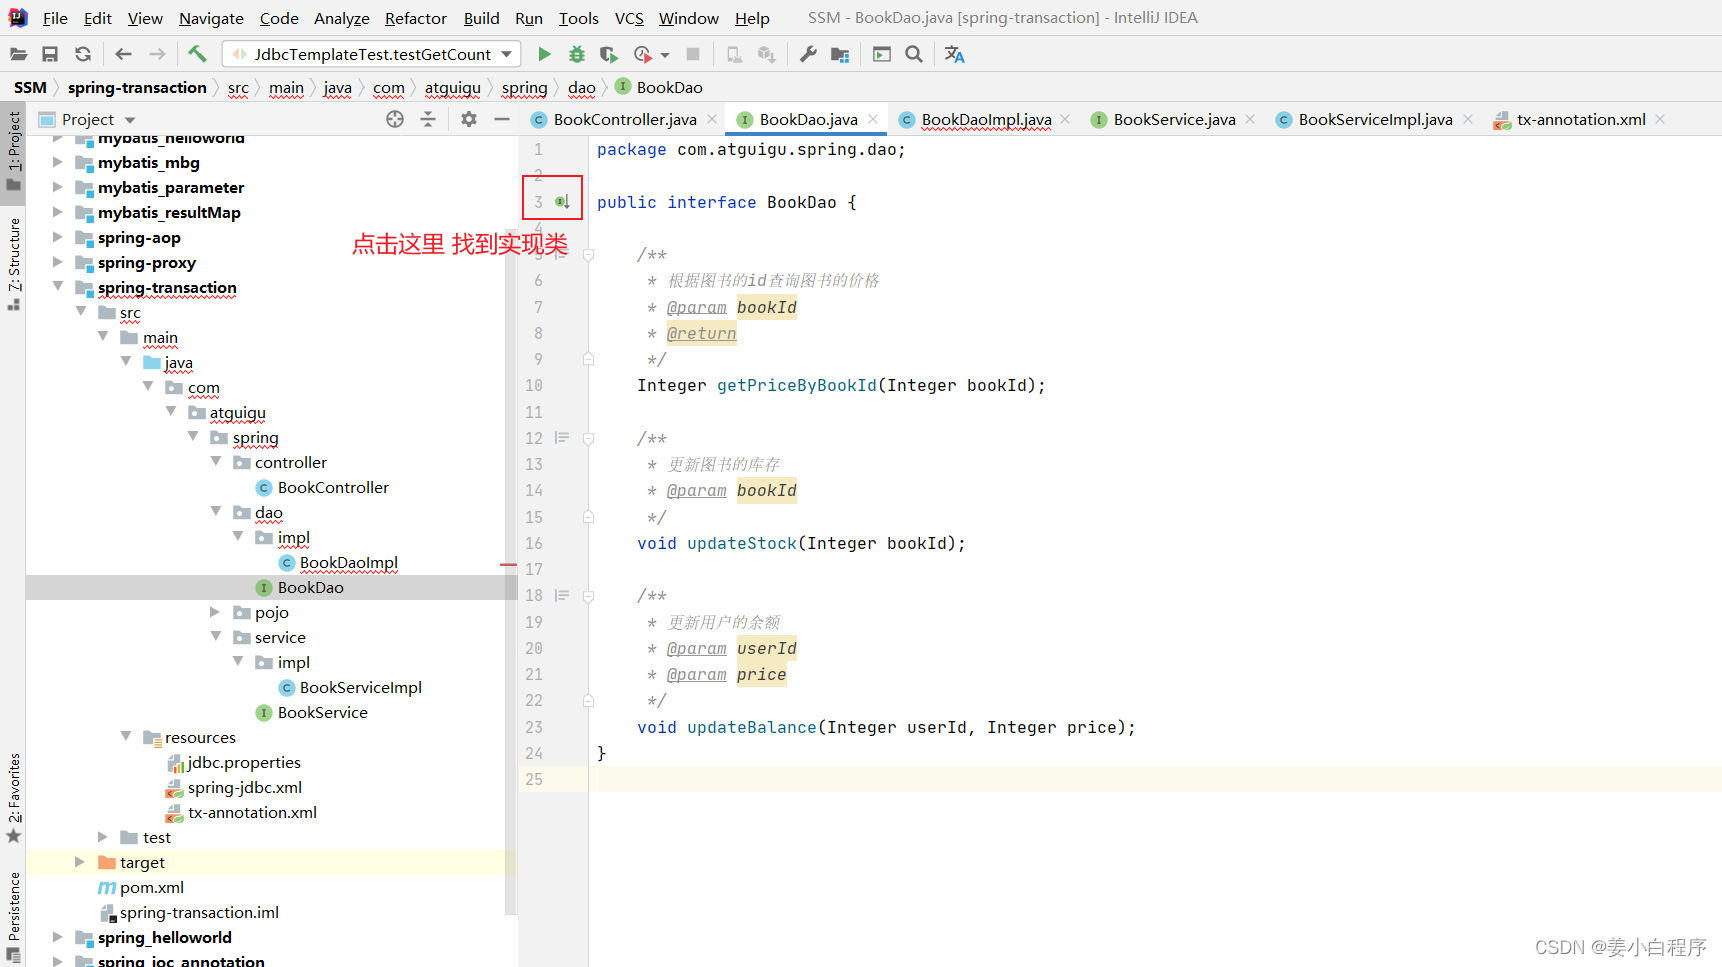Select BookServiceImpl in project tree
The image size is (1722, 967).
coord(360,687)
